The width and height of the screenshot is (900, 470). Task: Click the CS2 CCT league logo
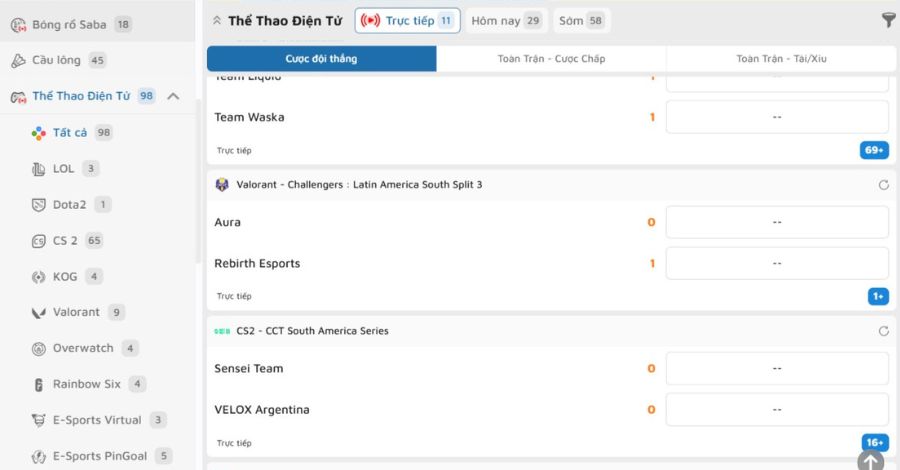coord(222,331)
